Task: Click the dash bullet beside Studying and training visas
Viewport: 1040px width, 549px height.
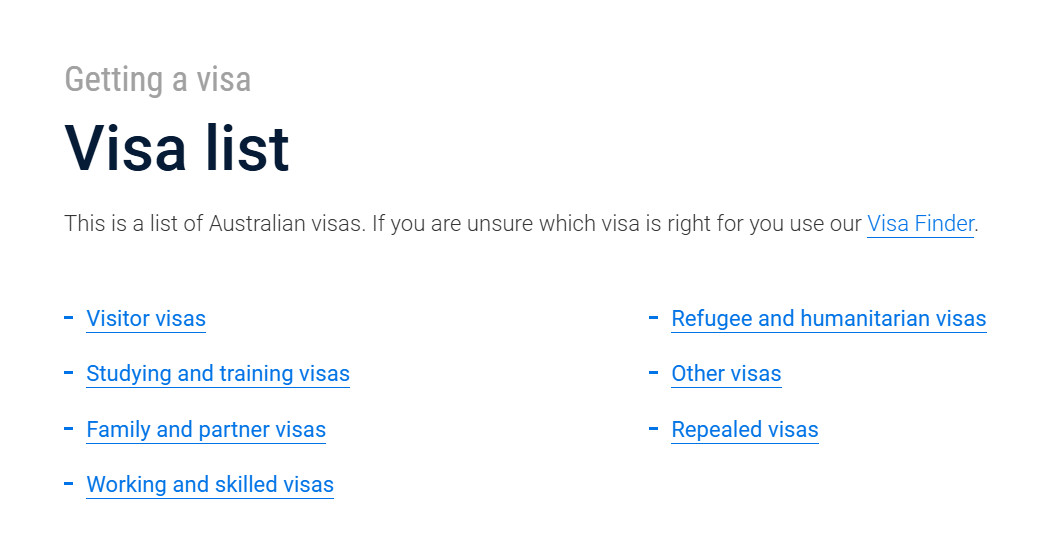Action: click(x=68, y=373)
